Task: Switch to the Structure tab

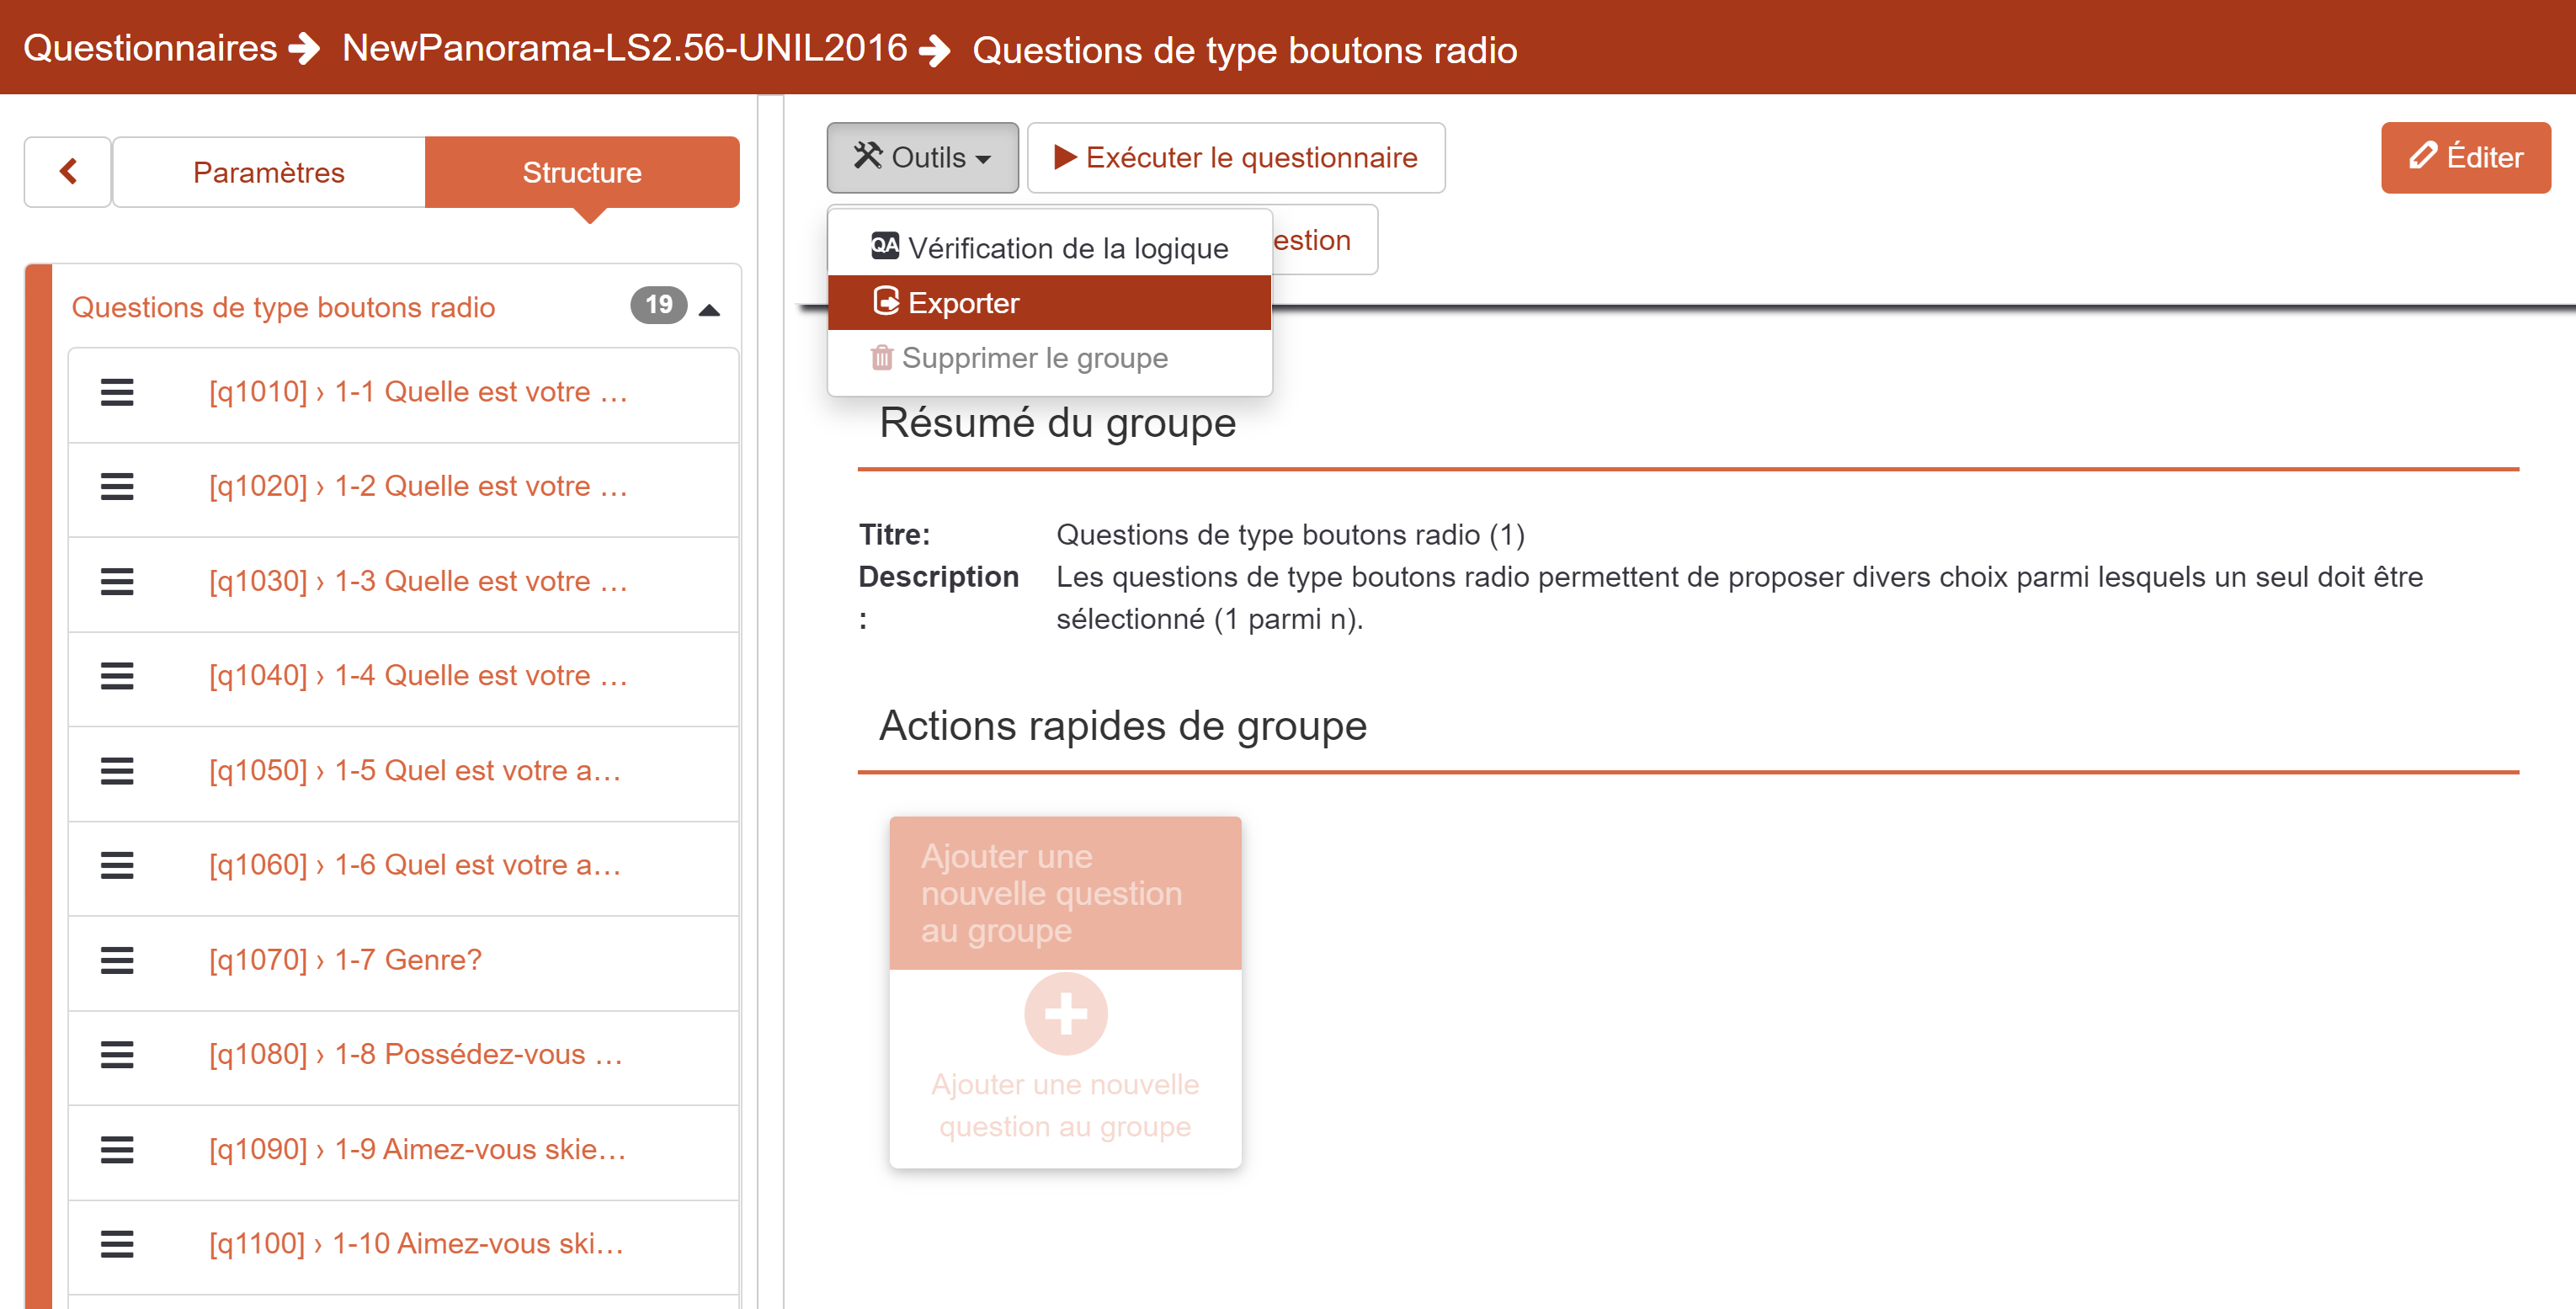Action: click(x=582, y=172)
